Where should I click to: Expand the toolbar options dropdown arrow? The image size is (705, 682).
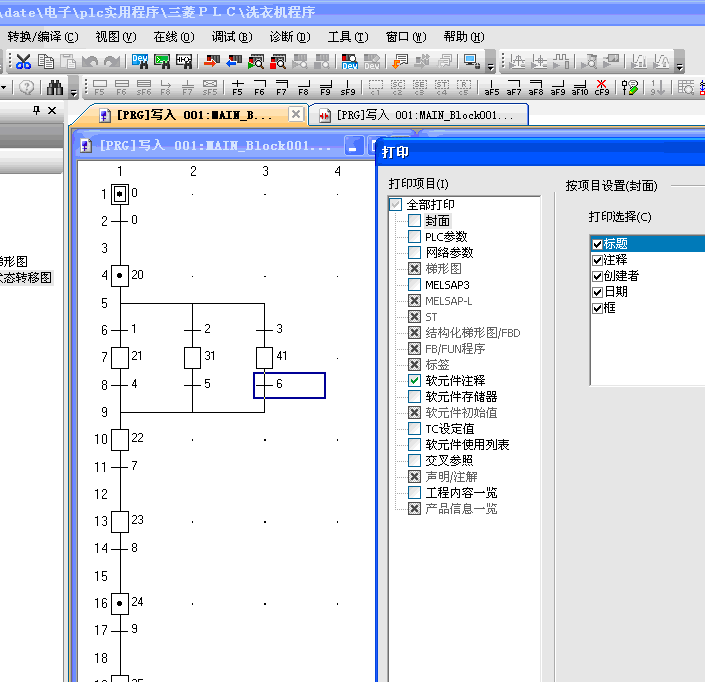click(x=490, y=66)
